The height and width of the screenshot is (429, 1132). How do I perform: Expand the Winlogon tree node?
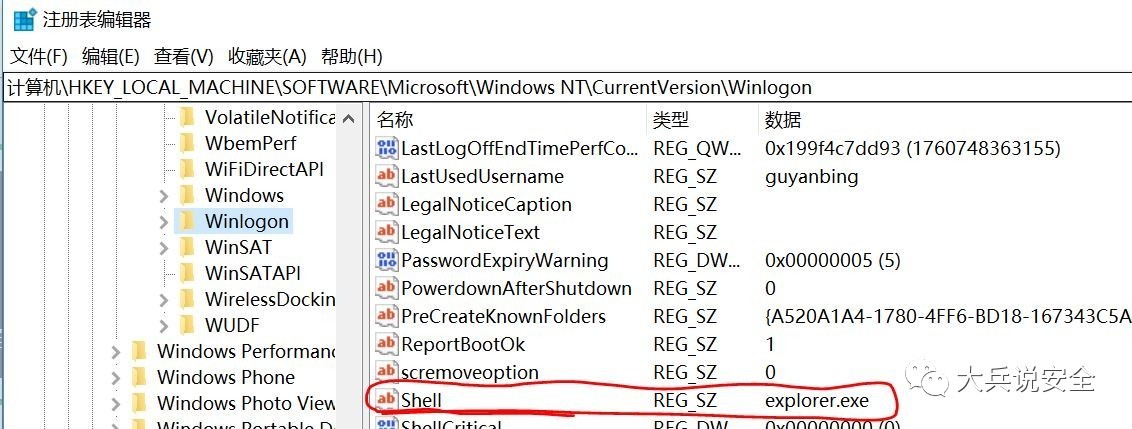coord(164,221)
